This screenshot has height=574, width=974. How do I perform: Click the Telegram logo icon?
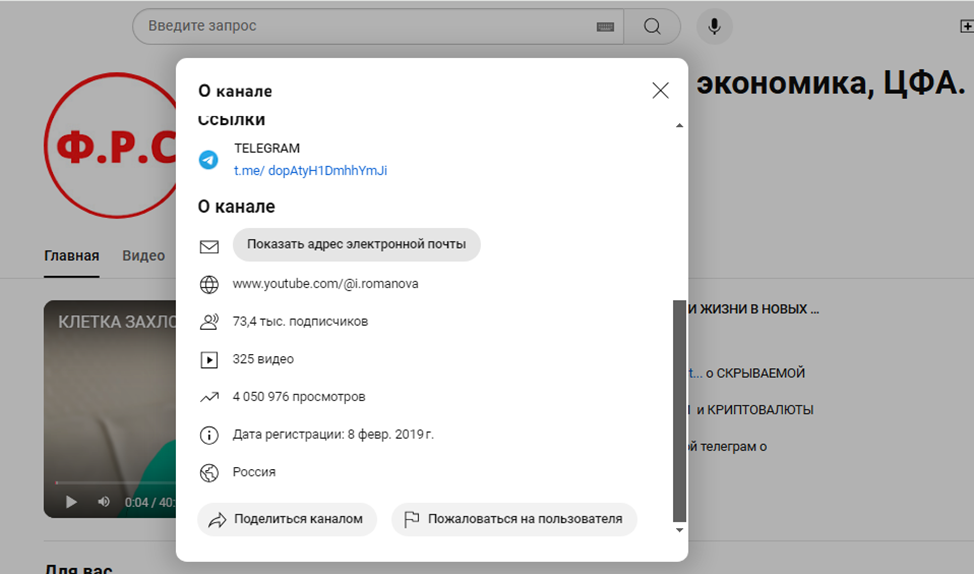(x=209, y=160)
